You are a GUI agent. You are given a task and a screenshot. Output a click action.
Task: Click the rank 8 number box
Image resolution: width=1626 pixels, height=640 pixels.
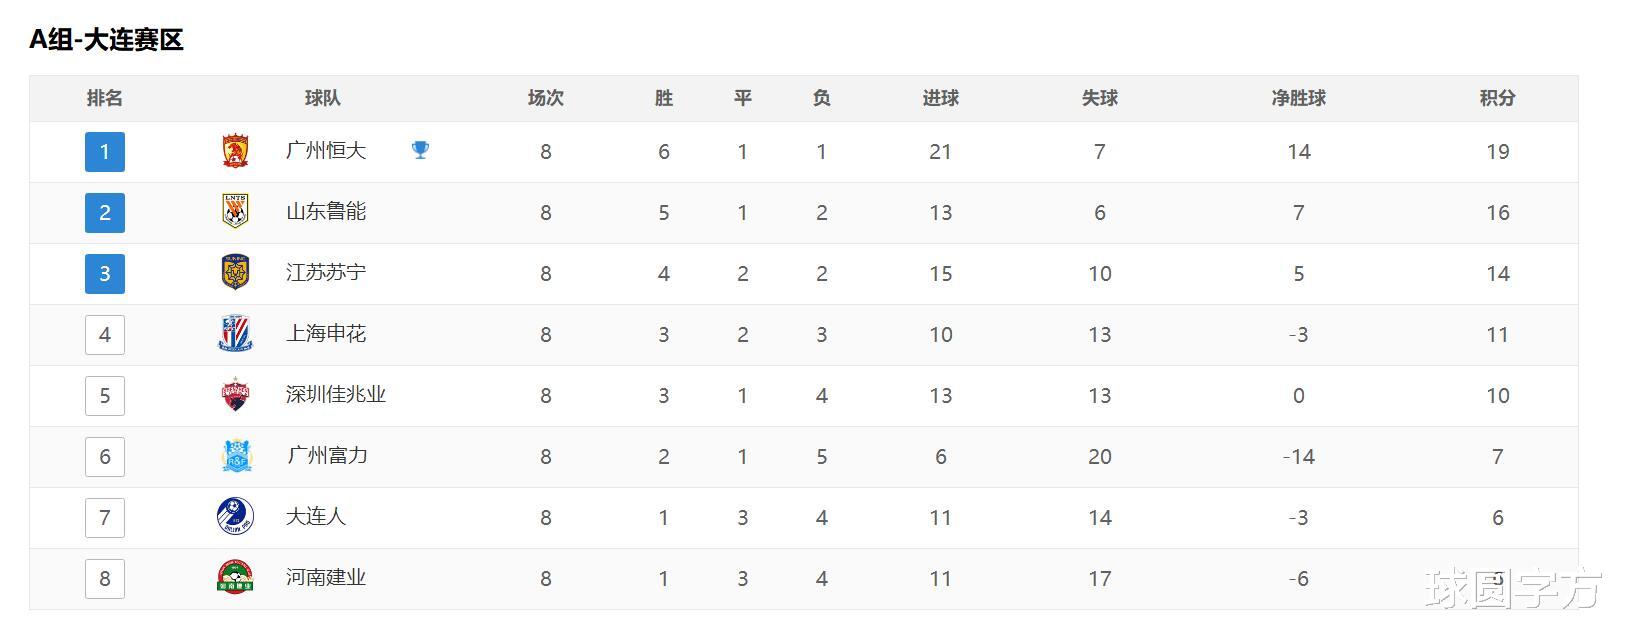pyautogui.click(x=105, y=579)
